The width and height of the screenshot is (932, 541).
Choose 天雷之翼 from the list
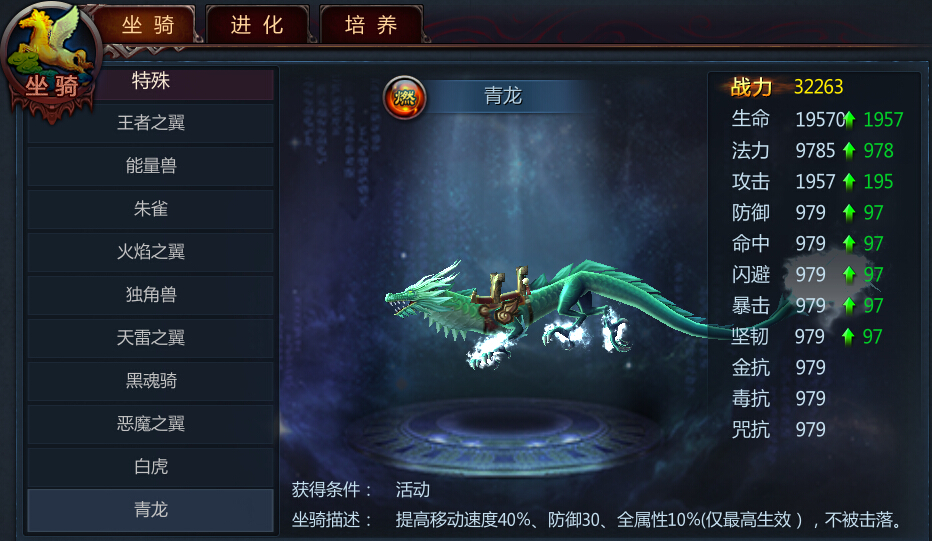150,338
